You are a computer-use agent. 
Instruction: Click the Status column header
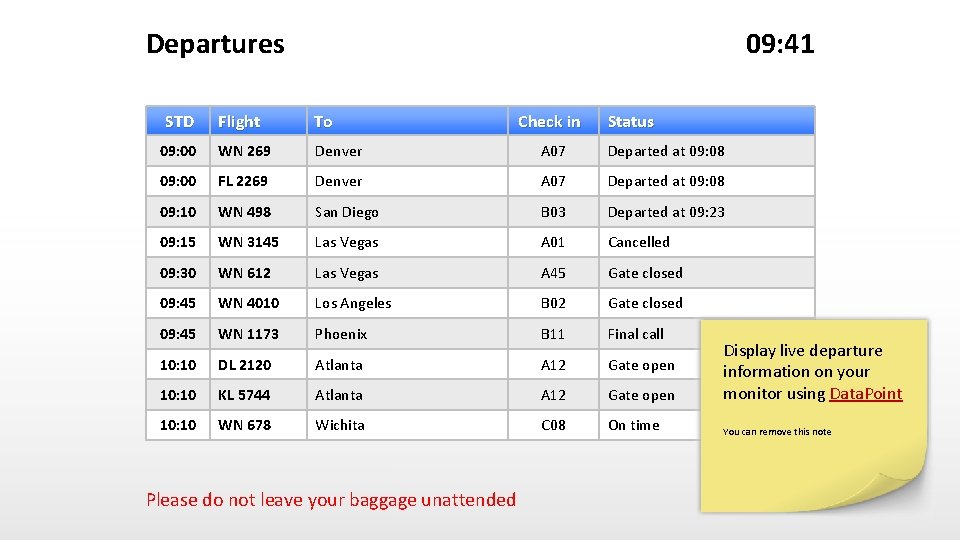coord(707,121)
